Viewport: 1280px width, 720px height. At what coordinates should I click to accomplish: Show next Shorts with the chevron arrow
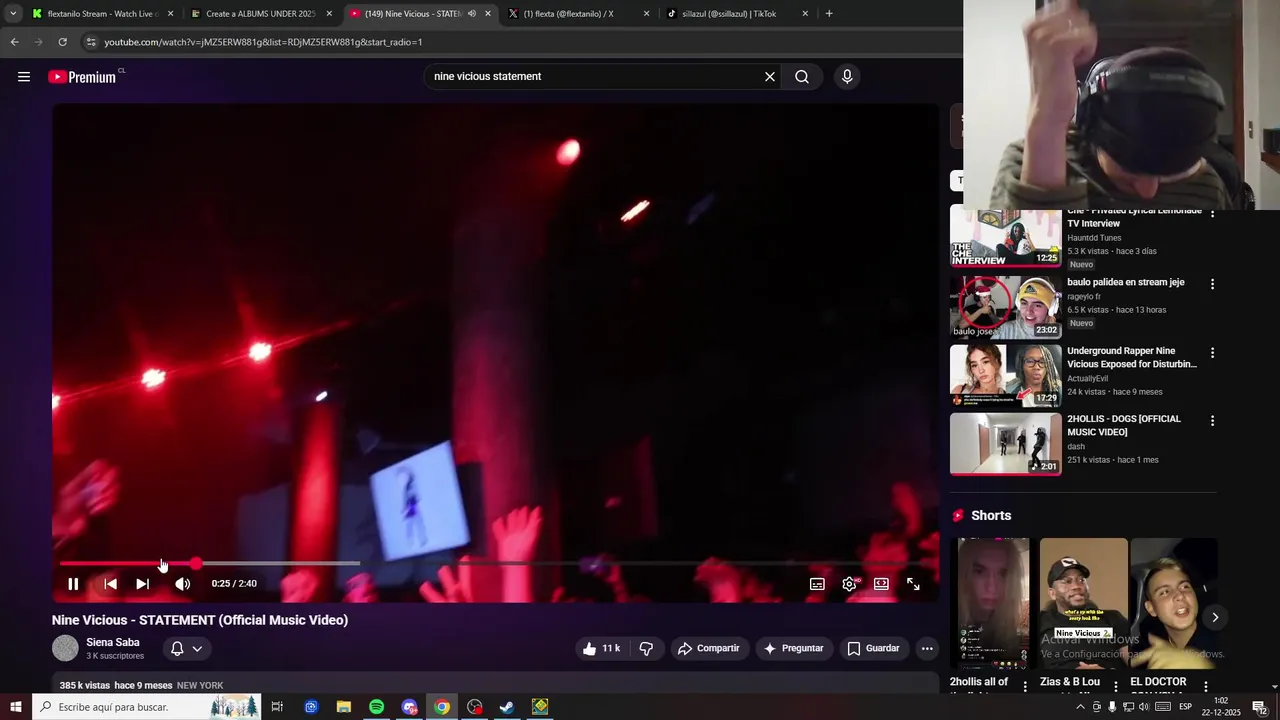(1215, 617)
